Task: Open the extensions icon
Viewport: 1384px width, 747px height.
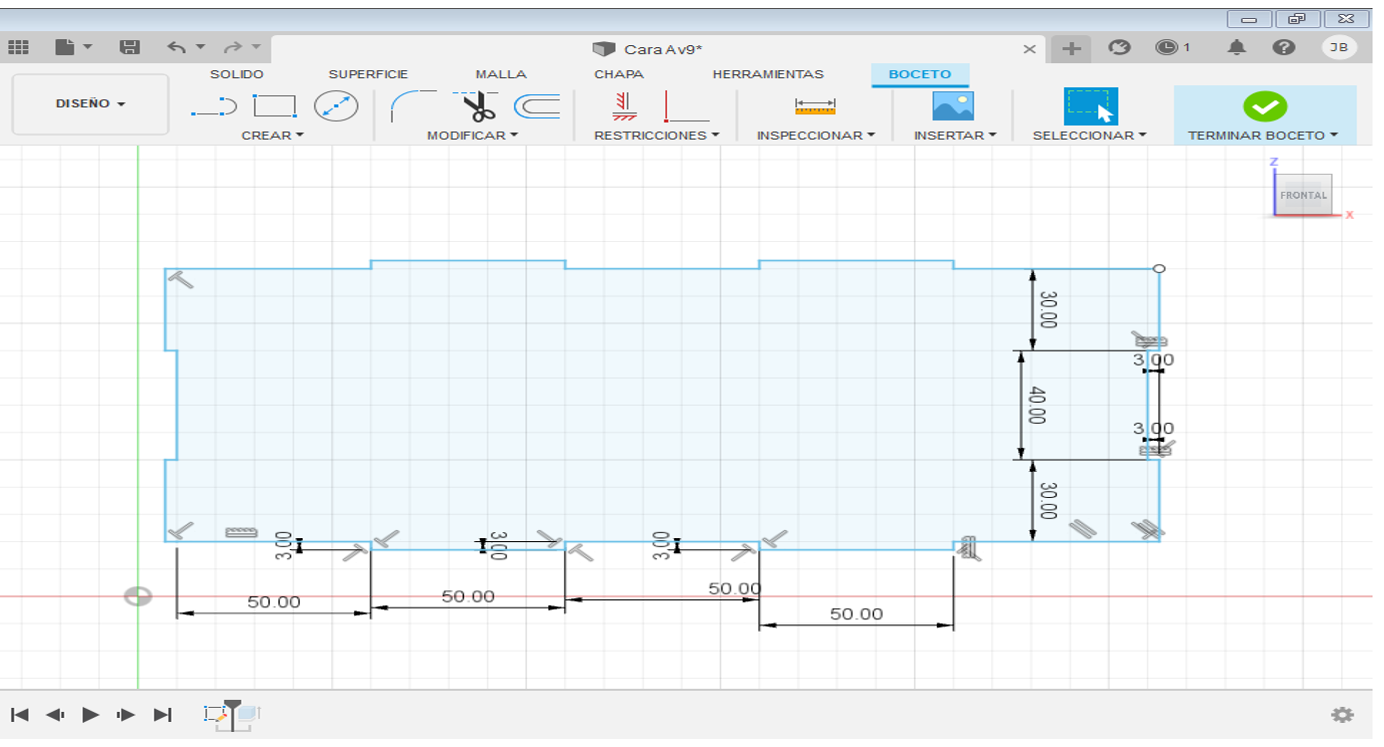Action: point(1120,47)
